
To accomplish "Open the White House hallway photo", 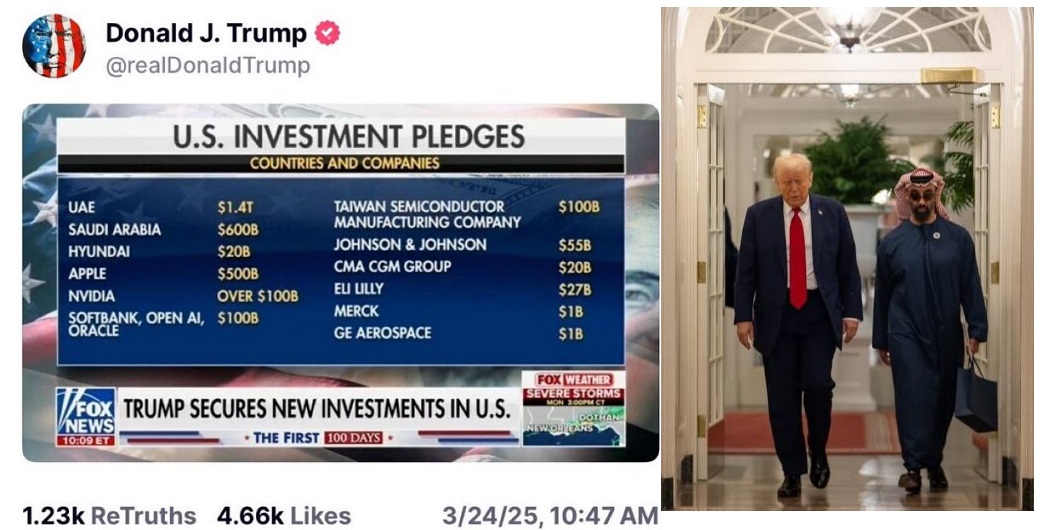I will click(x=847, y=260).
